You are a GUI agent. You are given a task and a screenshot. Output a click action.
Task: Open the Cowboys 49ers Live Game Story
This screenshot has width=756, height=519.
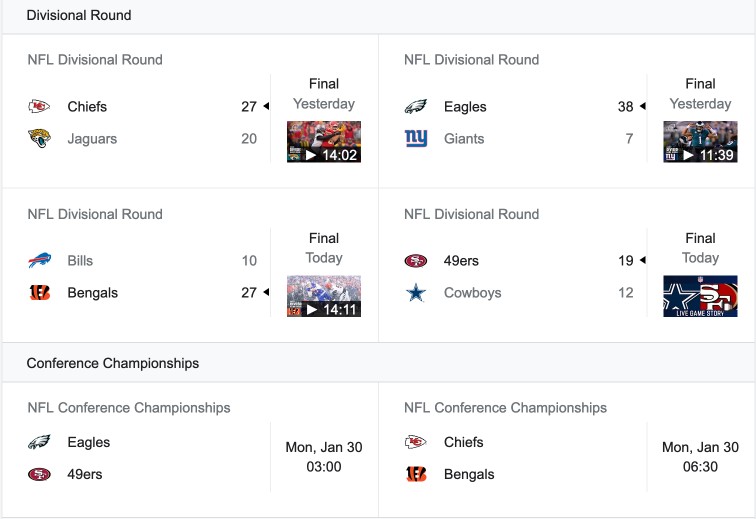click(700, 296)
